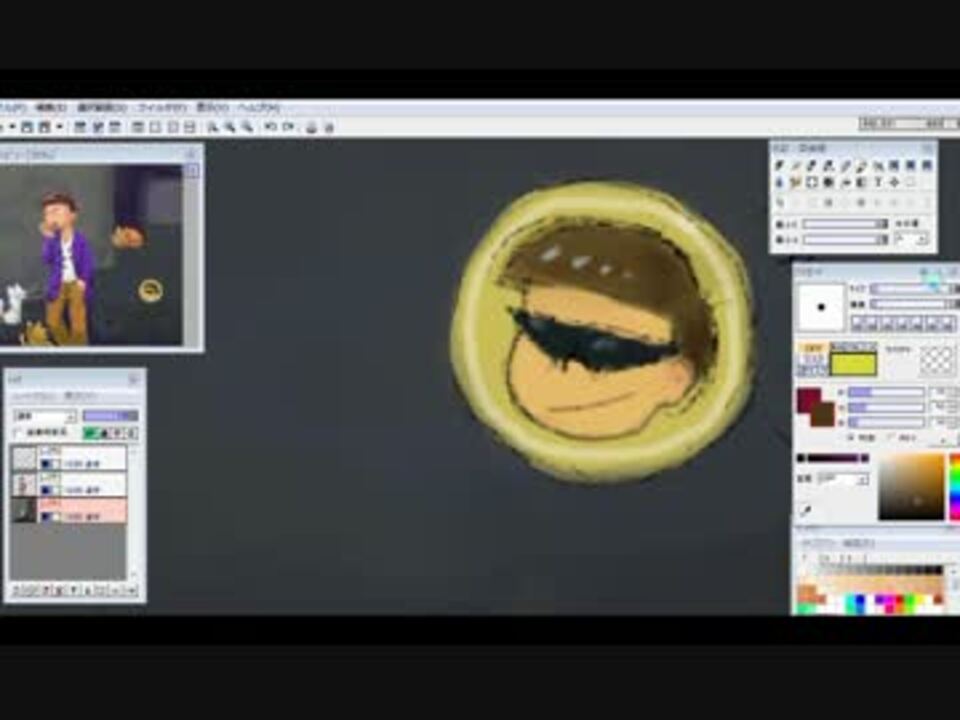Select the first pen tool in the tool panel
Screen dimensions: 960x720
pyautogui.click(x=780, y=165)
